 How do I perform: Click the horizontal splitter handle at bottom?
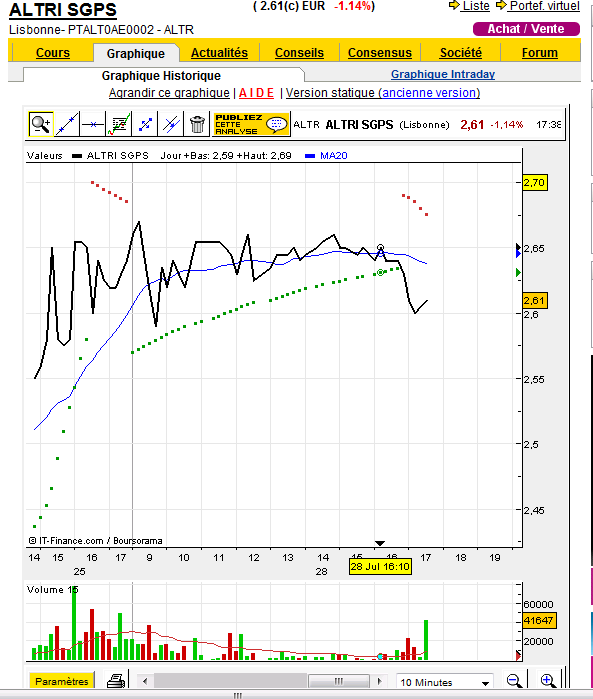(x=237, y=695)
